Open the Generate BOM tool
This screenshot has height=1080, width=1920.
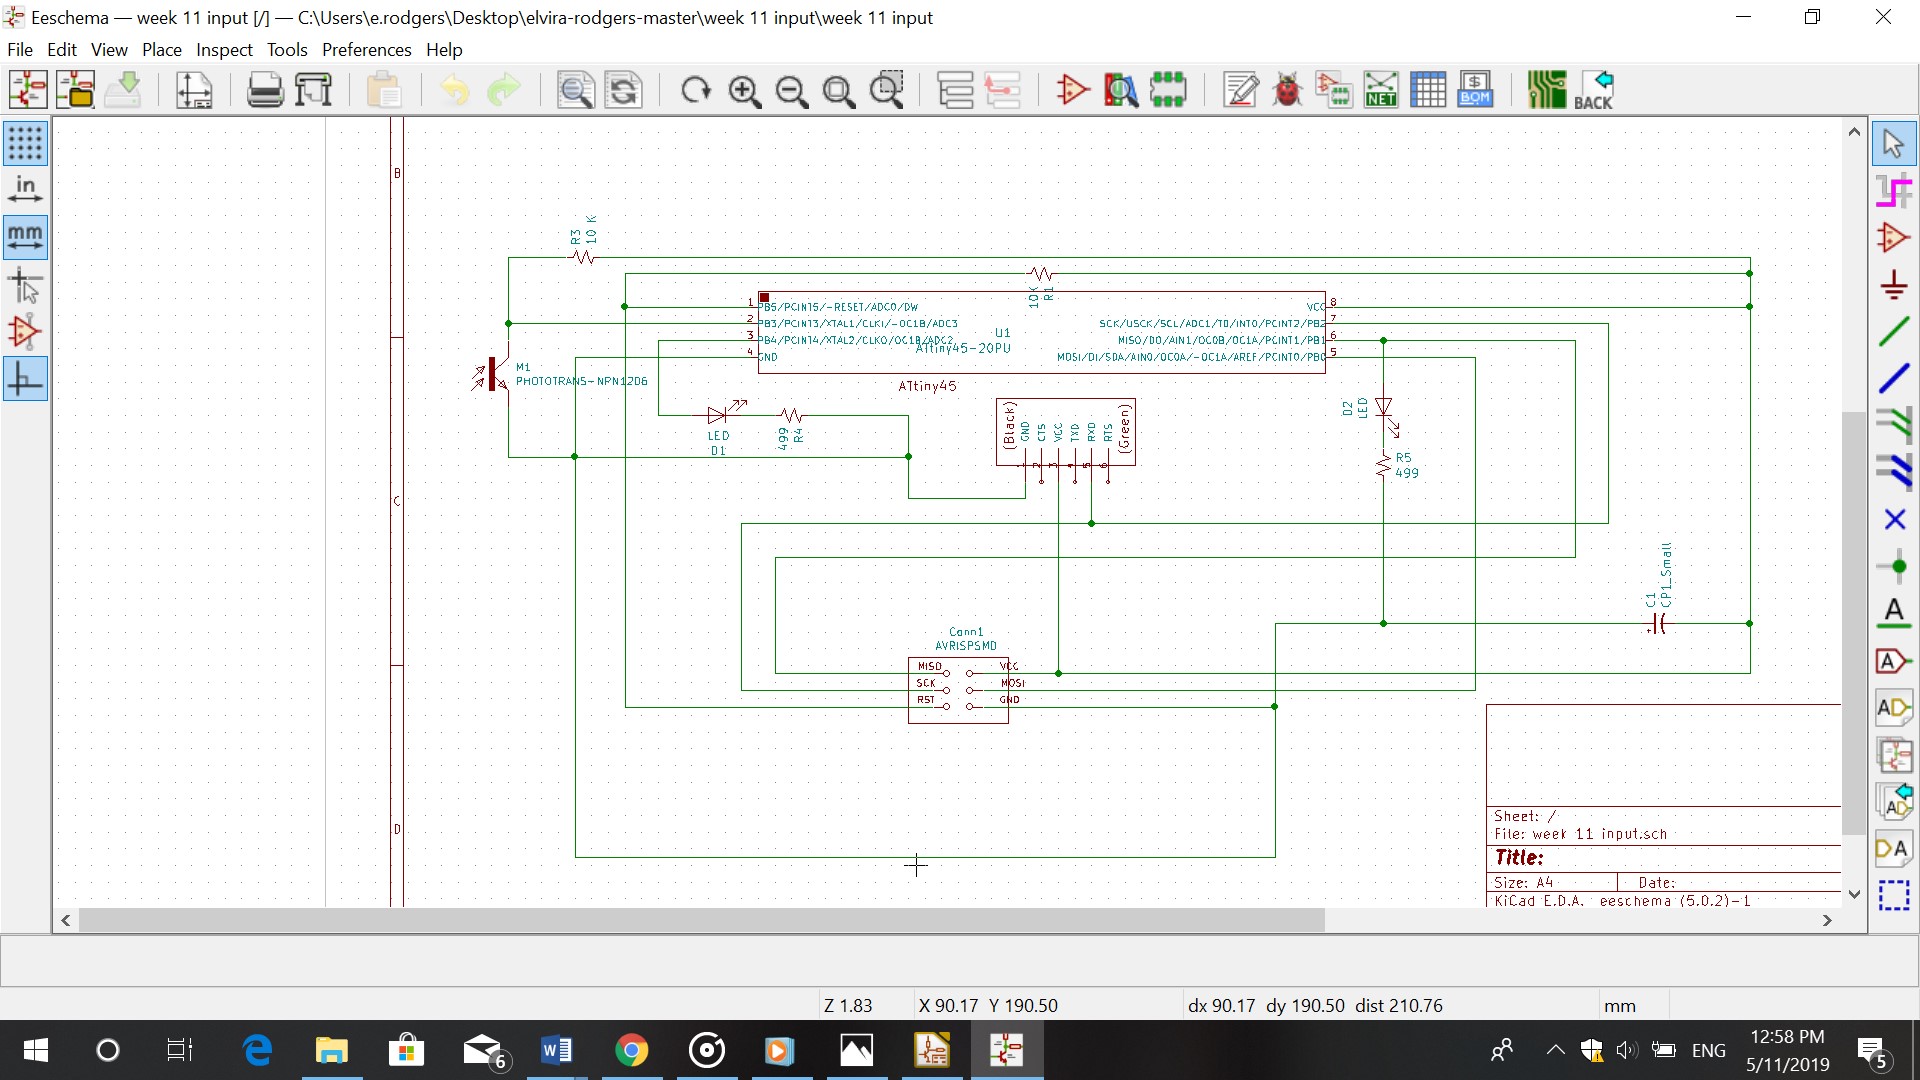(x=1475, y=90)
